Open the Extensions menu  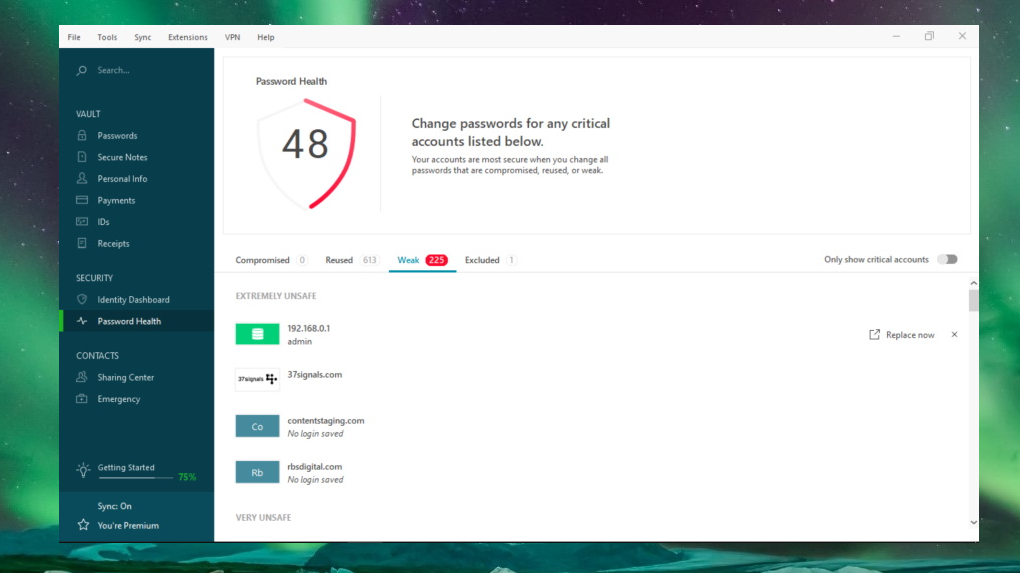[187, 37]
